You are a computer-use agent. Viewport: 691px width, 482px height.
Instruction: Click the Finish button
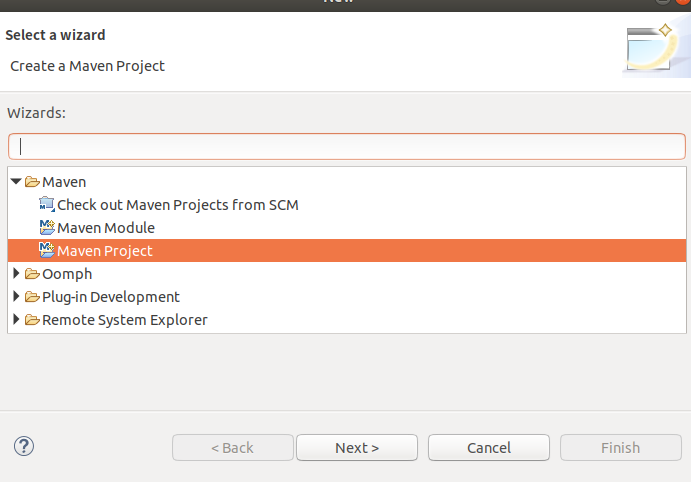[x=620, y=448]
